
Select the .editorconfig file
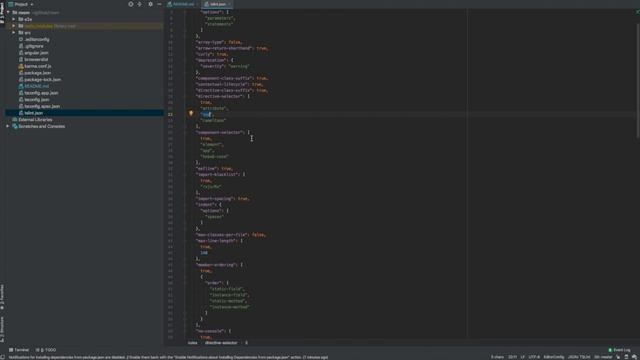coord(37,40)
